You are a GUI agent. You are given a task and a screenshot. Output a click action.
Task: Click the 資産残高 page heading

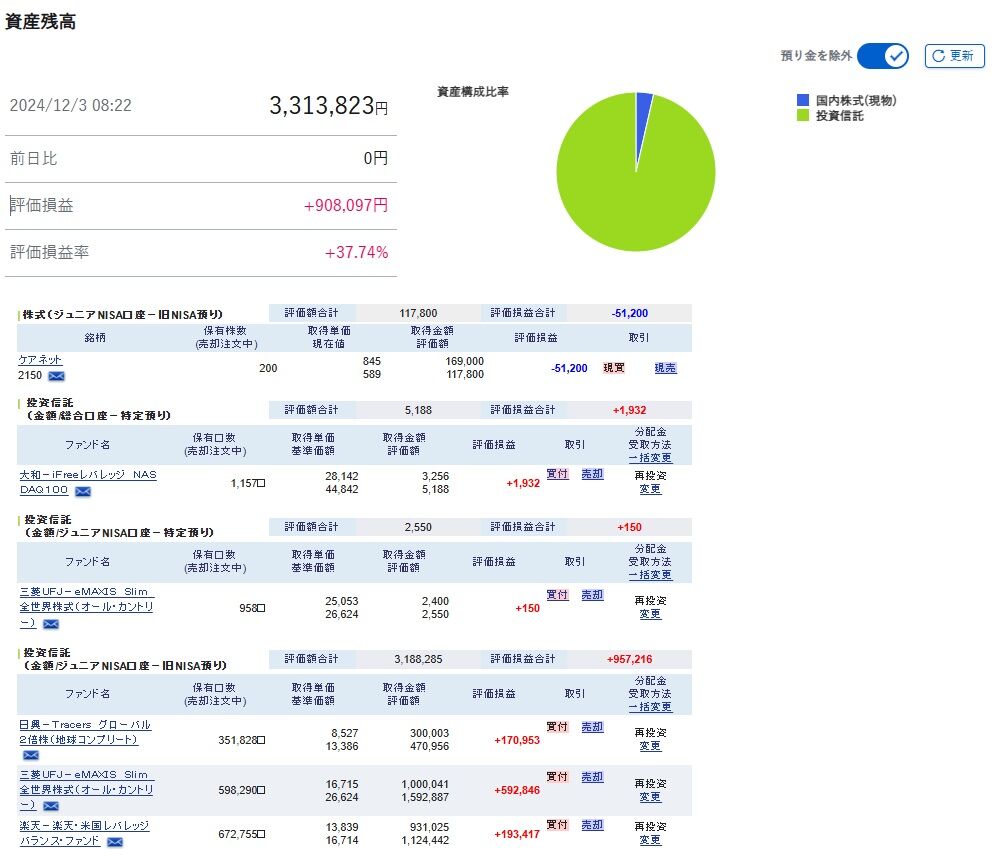[40, 22]
